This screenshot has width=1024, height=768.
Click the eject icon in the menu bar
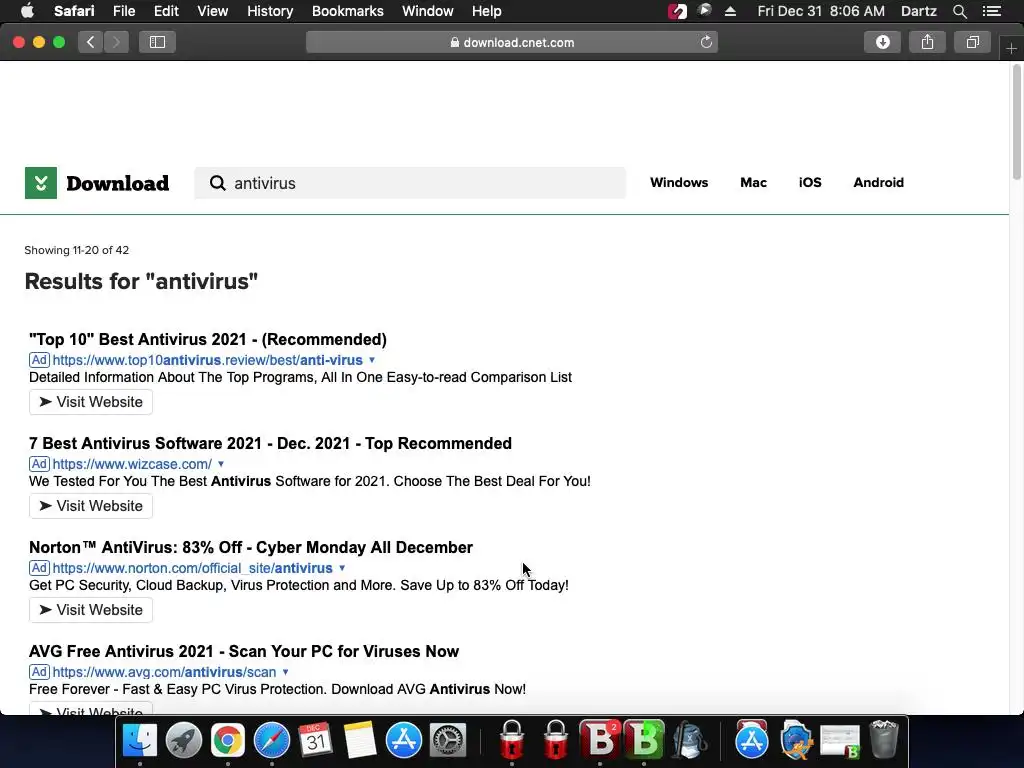coord(731,11)
